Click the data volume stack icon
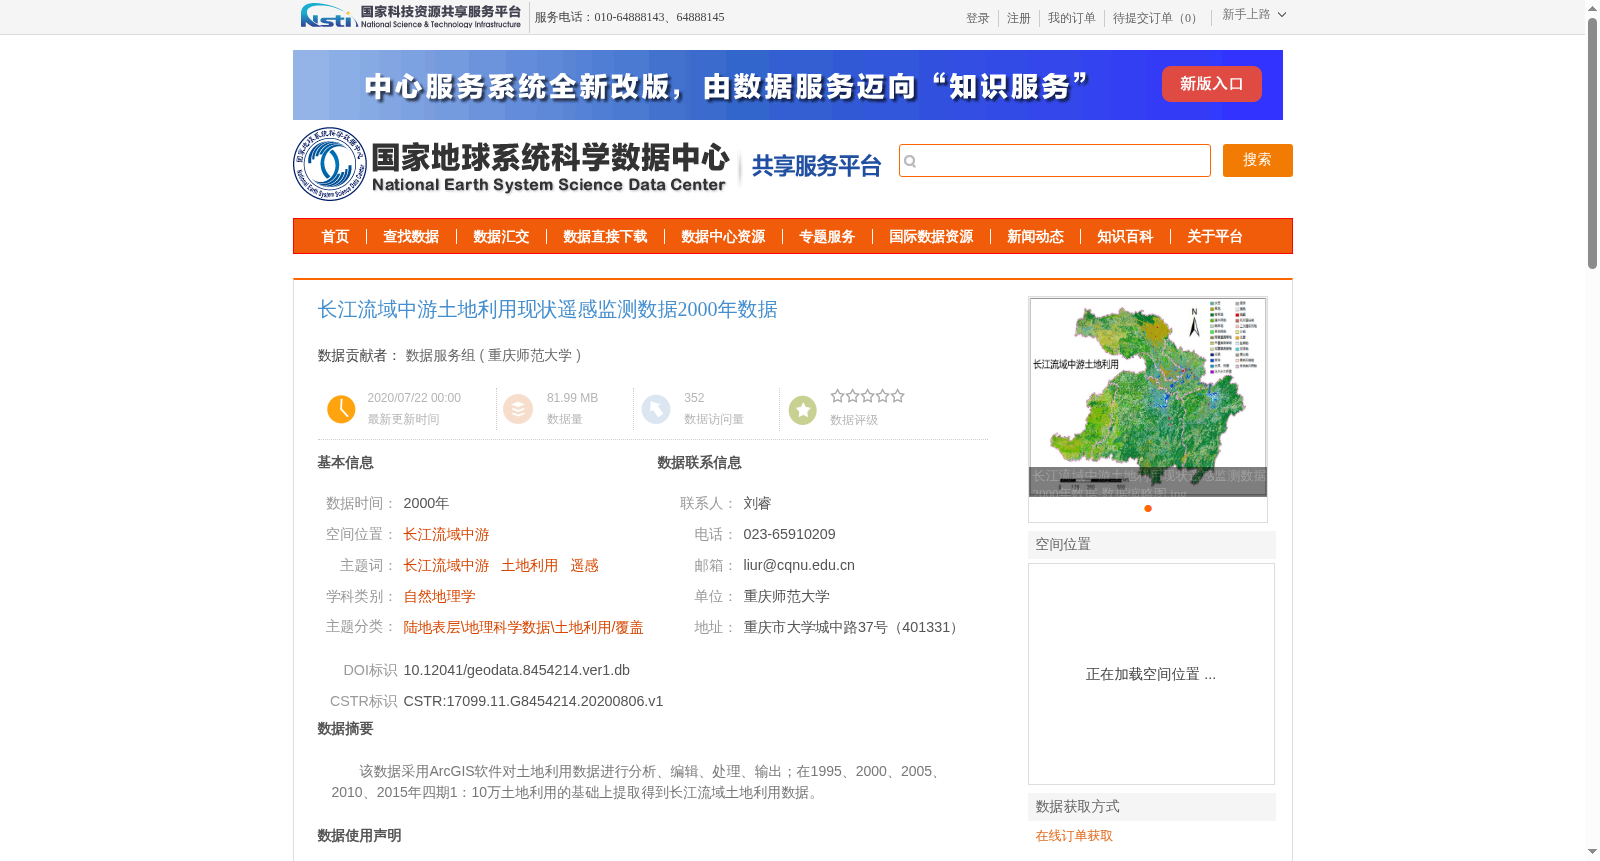 (x=518, y=409)
